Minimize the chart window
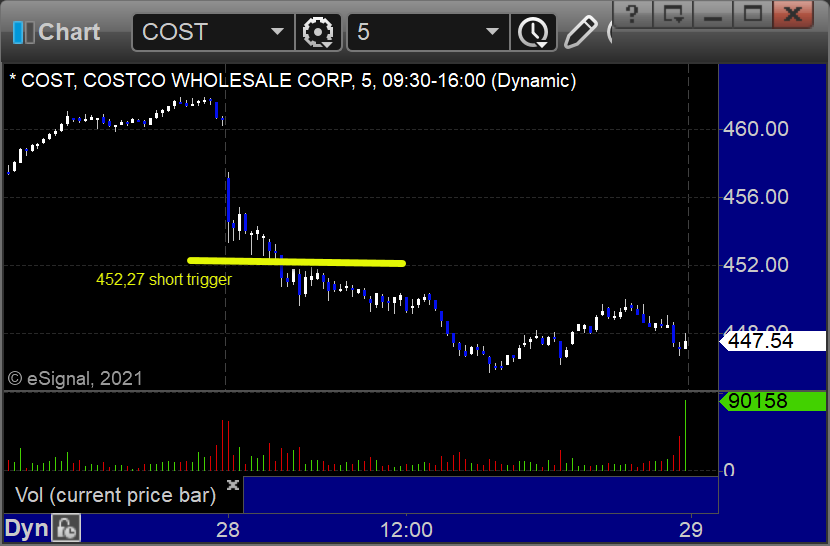Screen dimensions: 830x546 pyautogui.click(x=712, y=13)
